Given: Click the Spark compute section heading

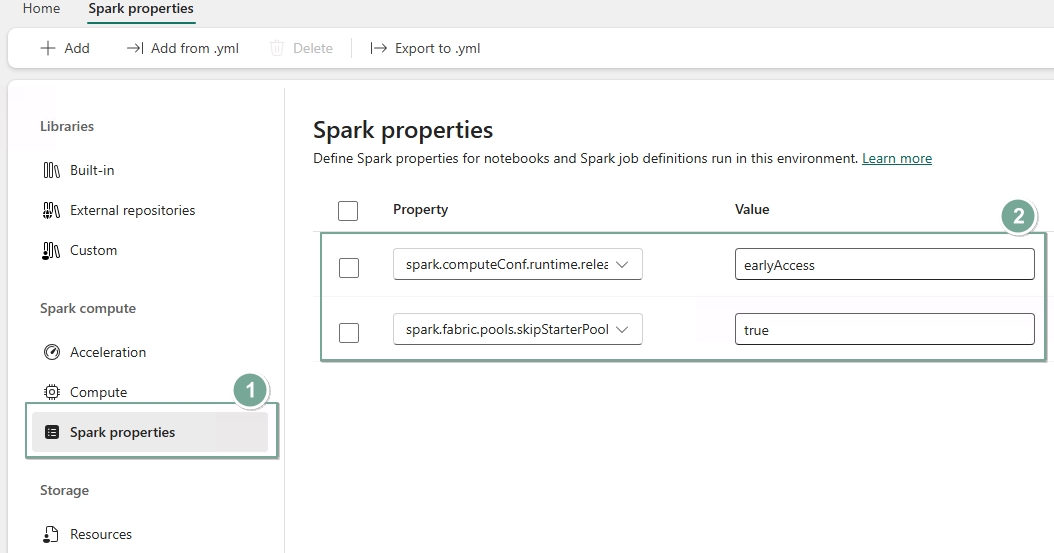Looking at the screenshot, I should [x=87, y=308].
